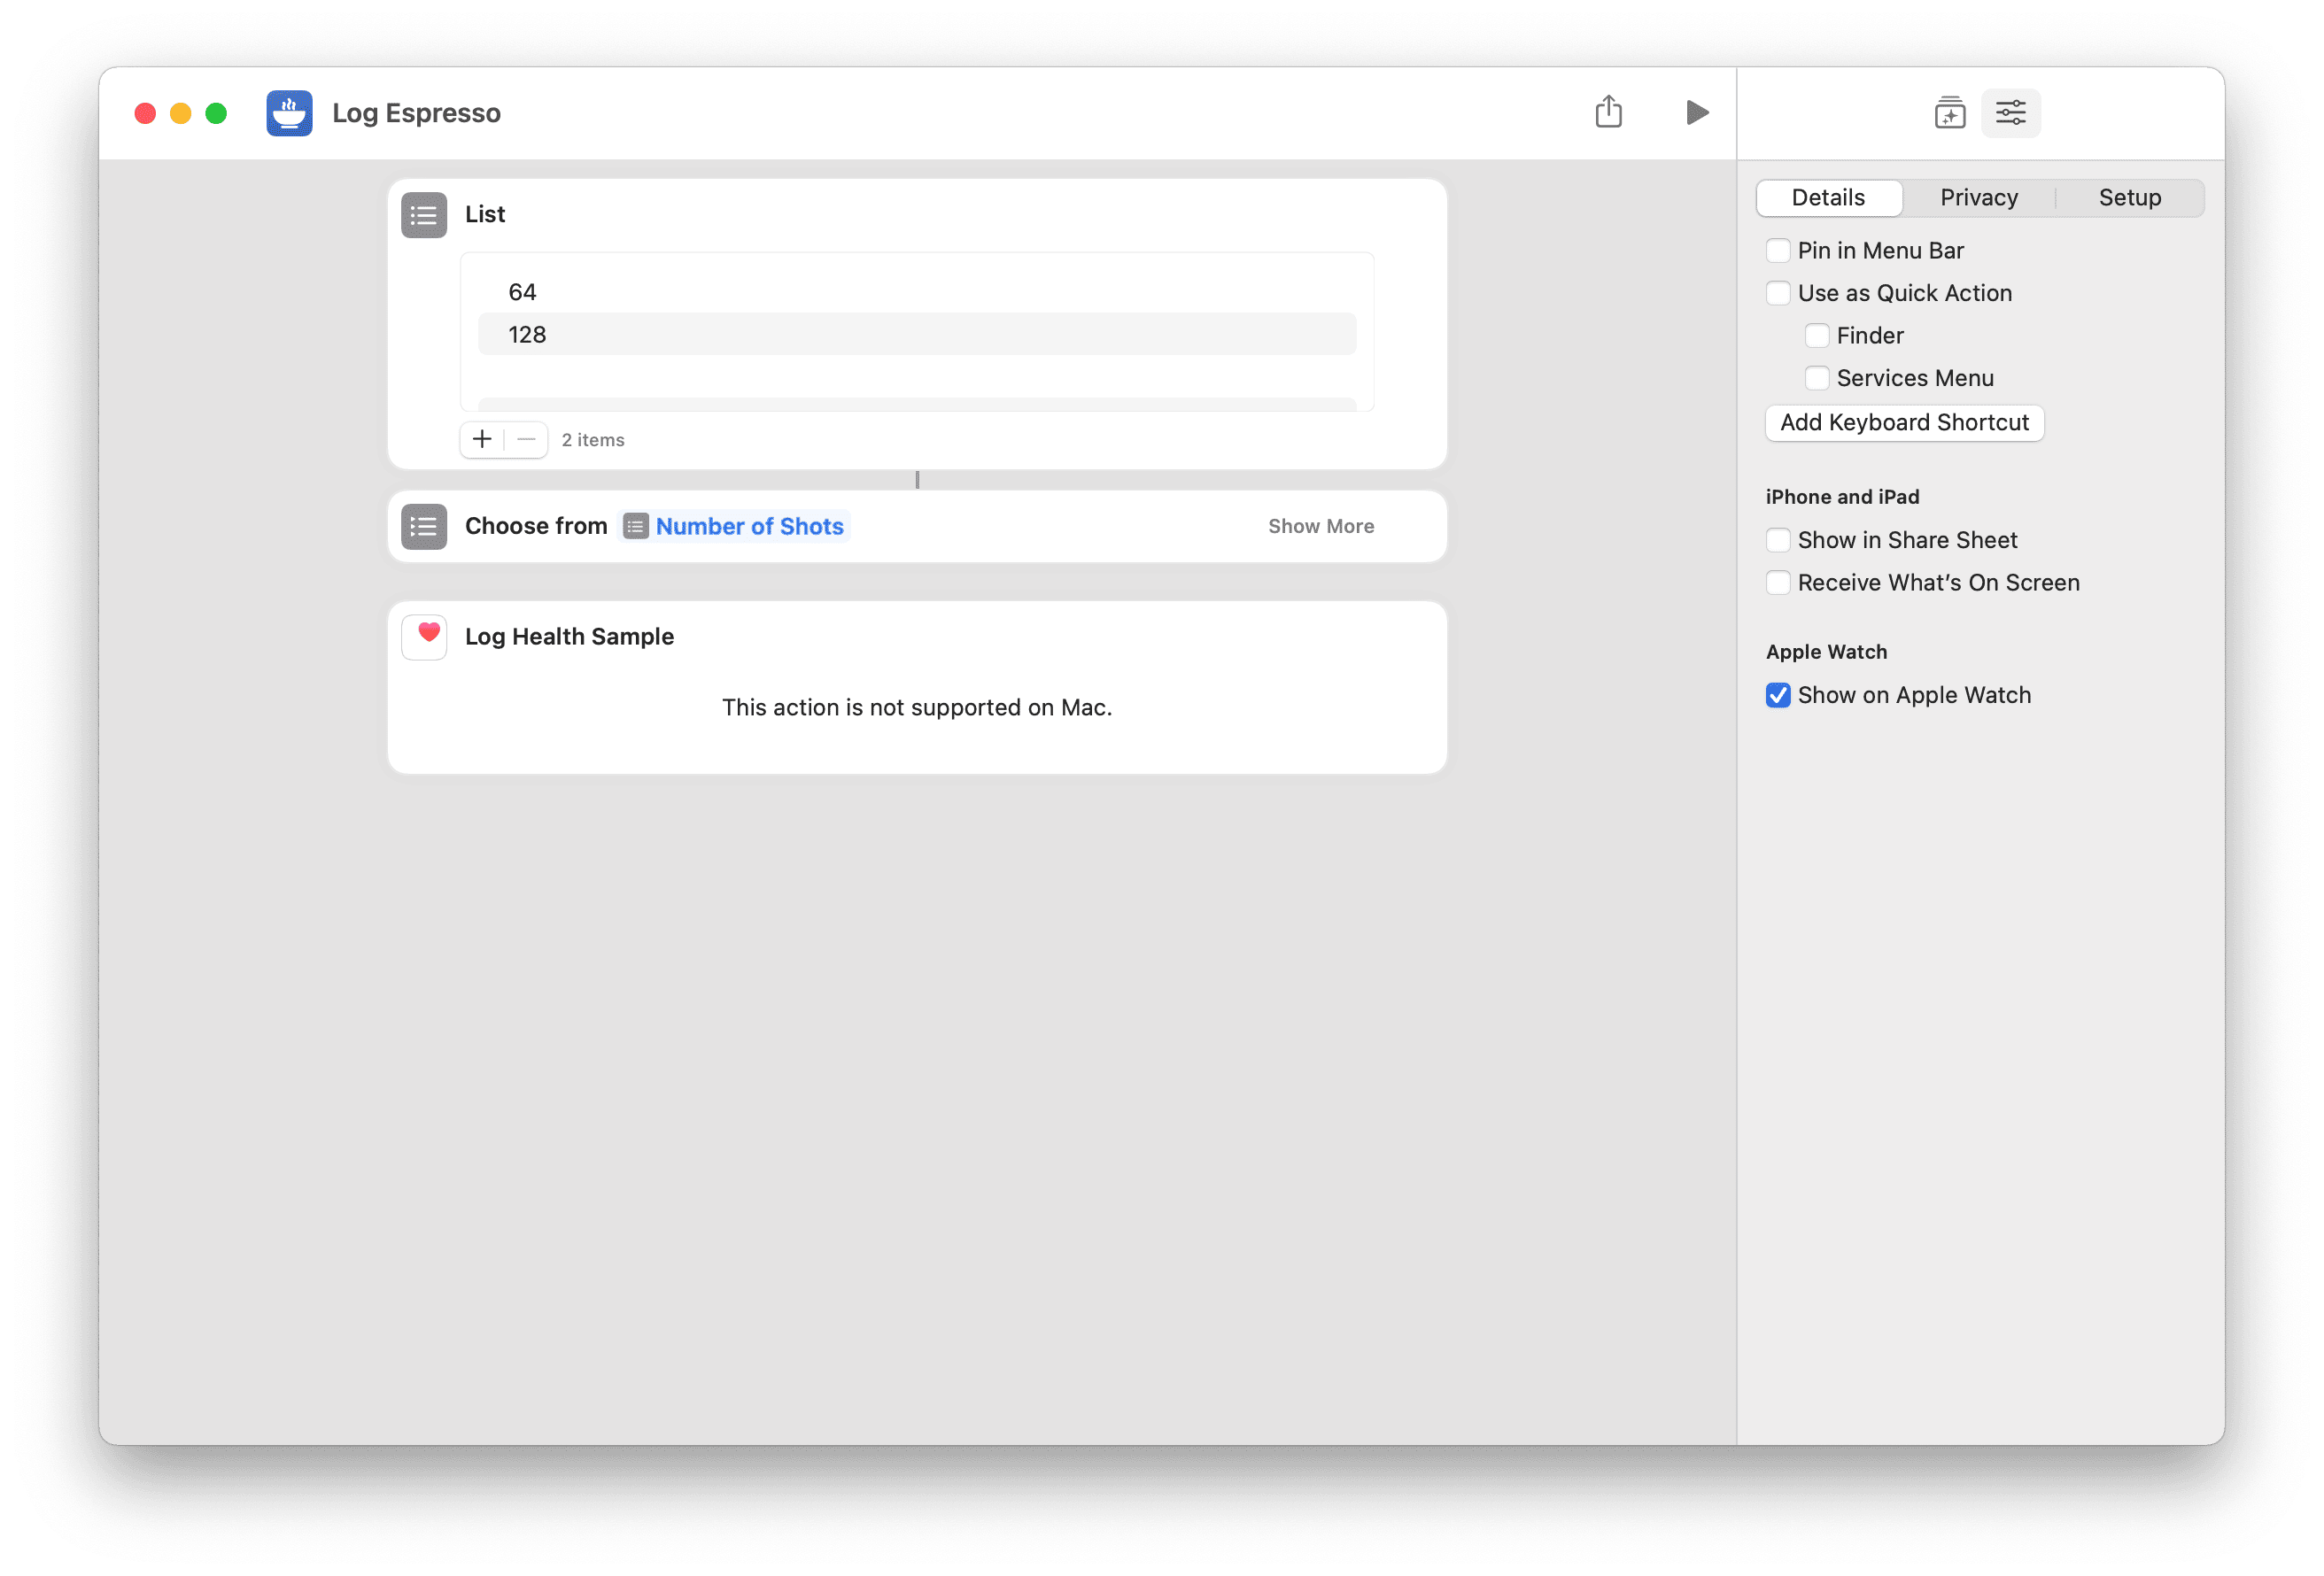Switch to the Privacy tab

click(1978, 197)
